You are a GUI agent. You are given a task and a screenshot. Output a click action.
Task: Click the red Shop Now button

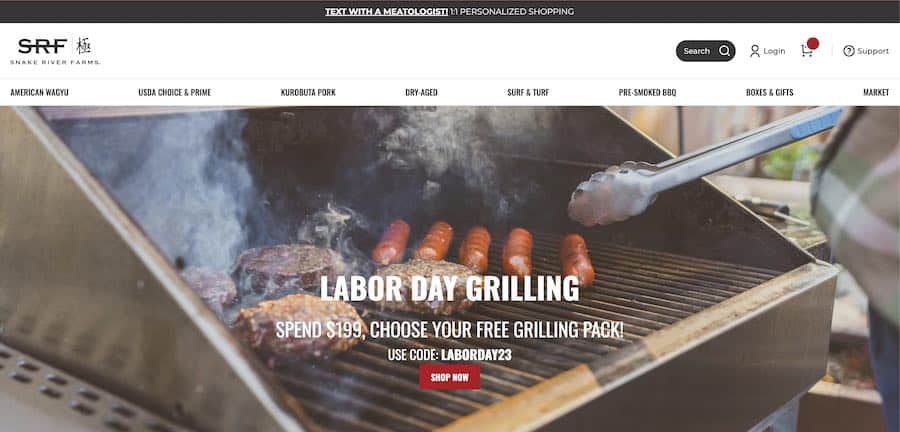(449, 377)
